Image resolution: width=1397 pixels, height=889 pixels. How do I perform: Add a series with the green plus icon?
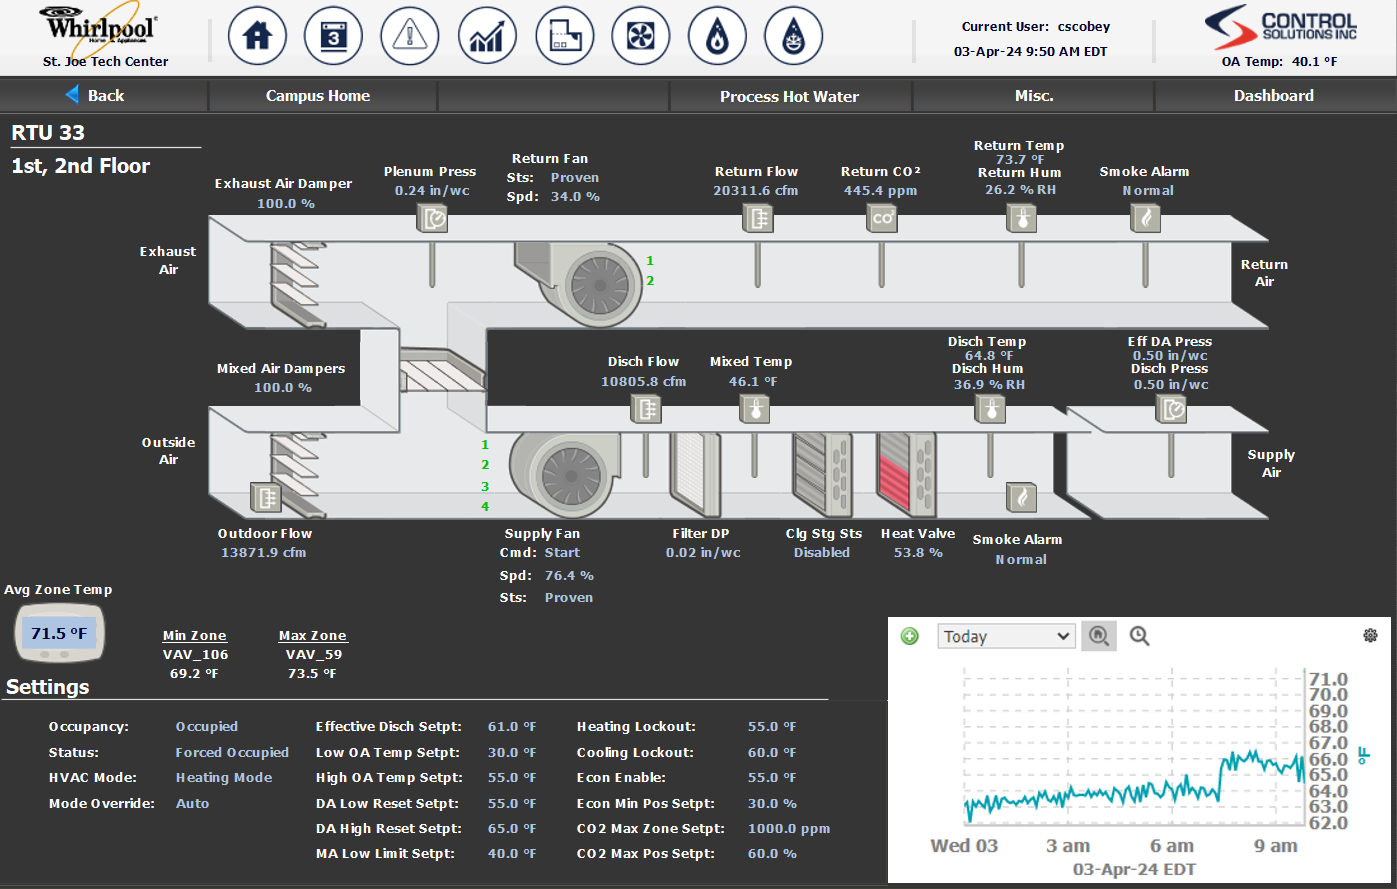pyautogui.click(x=909, y=636)
